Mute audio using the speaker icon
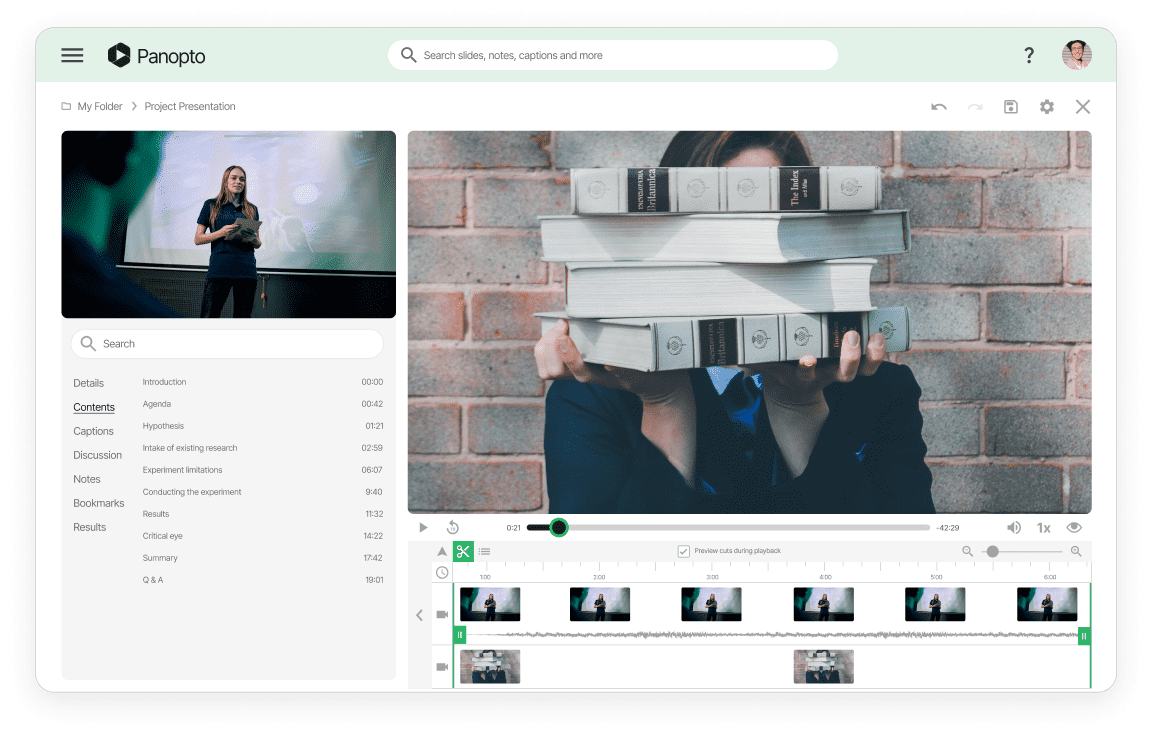 tap(1013, 528)
